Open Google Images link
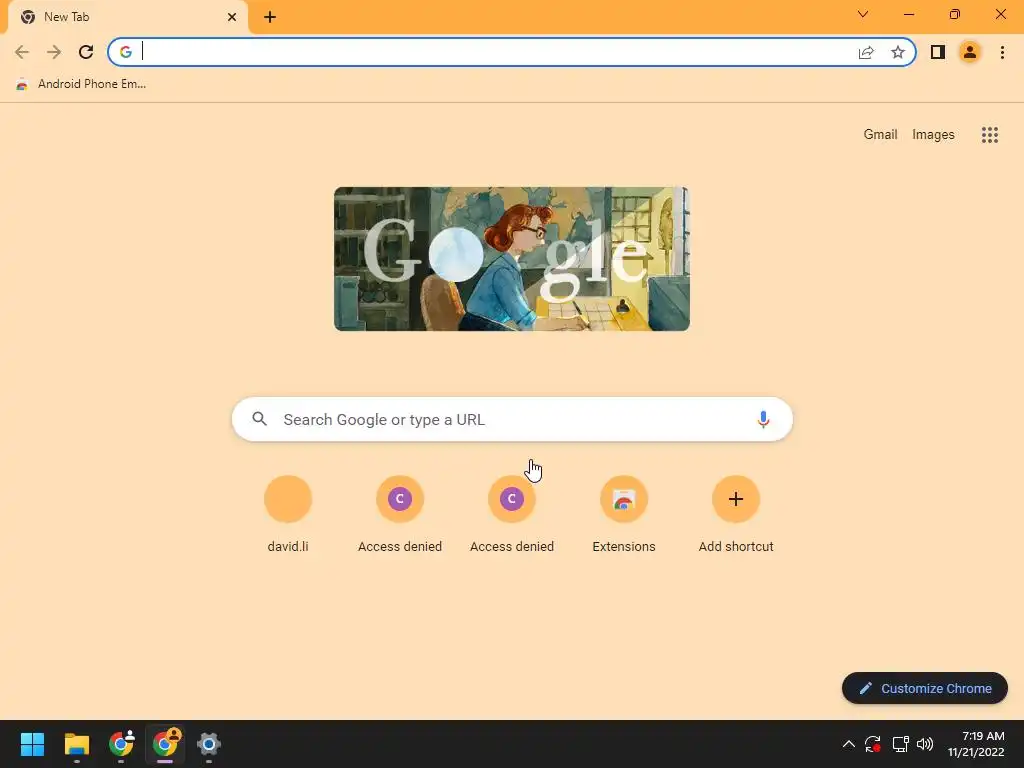 [x=933, y=135]
